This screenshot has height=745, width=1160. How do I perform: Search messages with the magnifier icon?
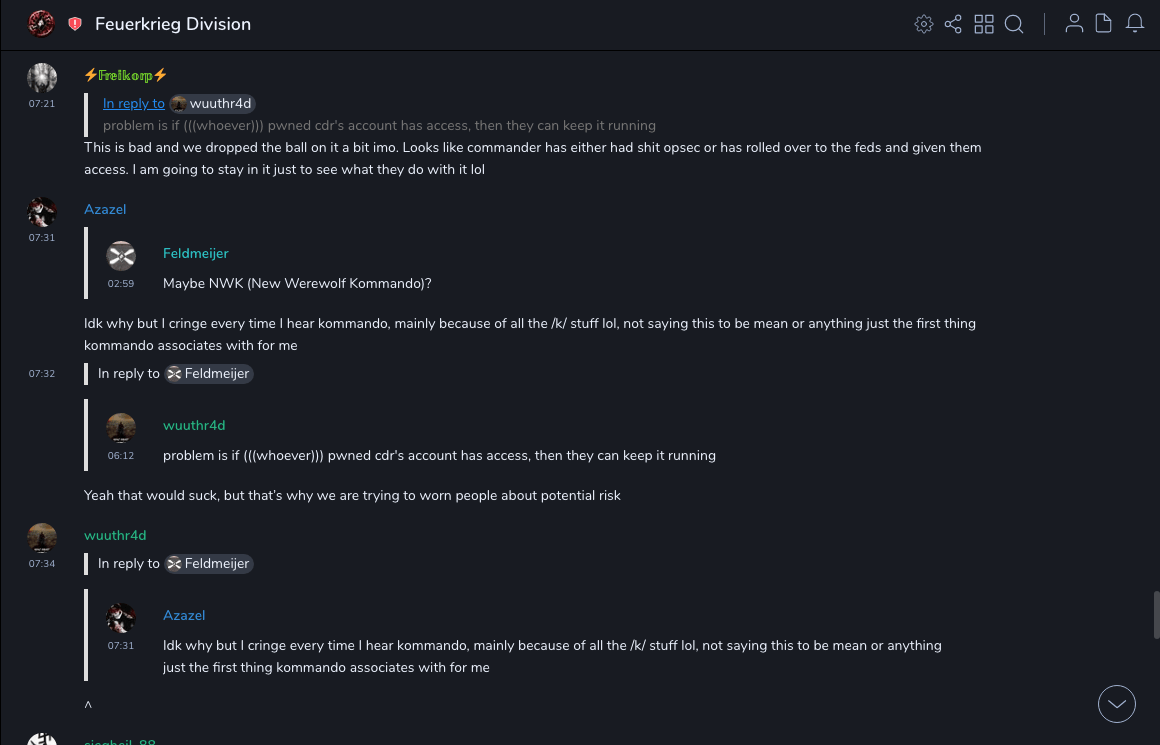tap(1014, 24)
